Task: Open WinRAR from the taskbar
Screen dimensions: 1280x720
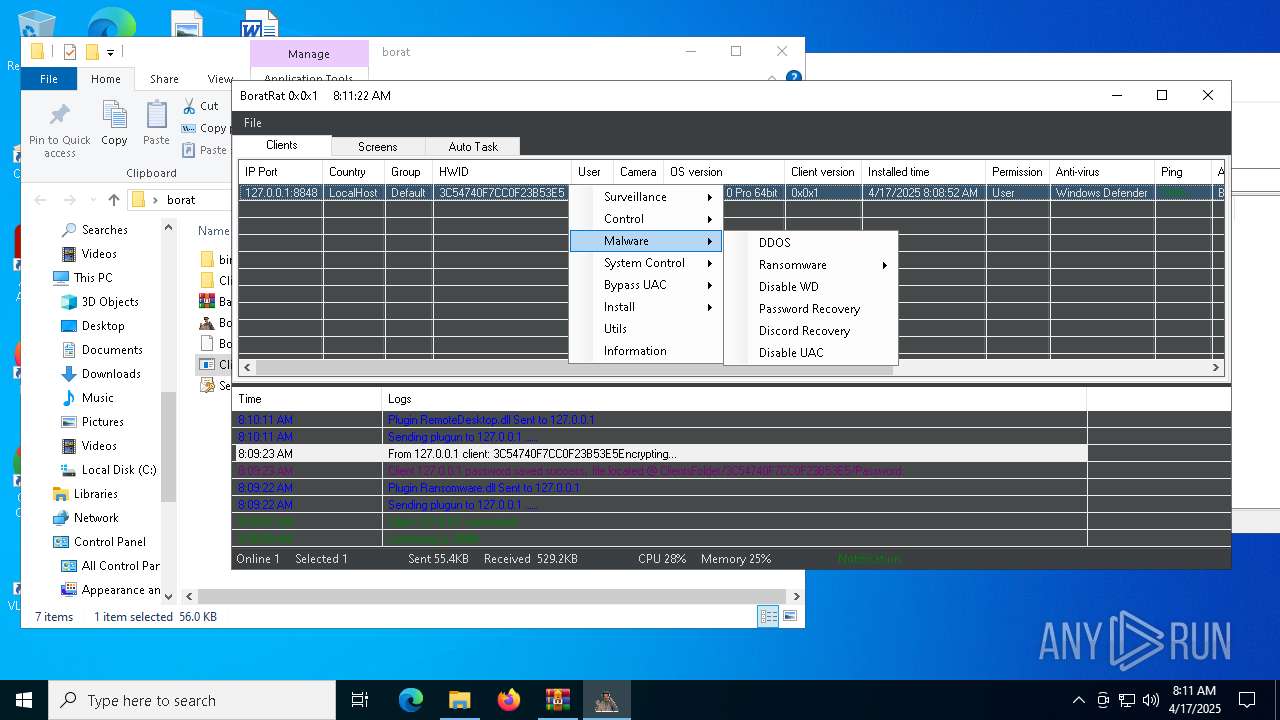Action: [557, 700]
